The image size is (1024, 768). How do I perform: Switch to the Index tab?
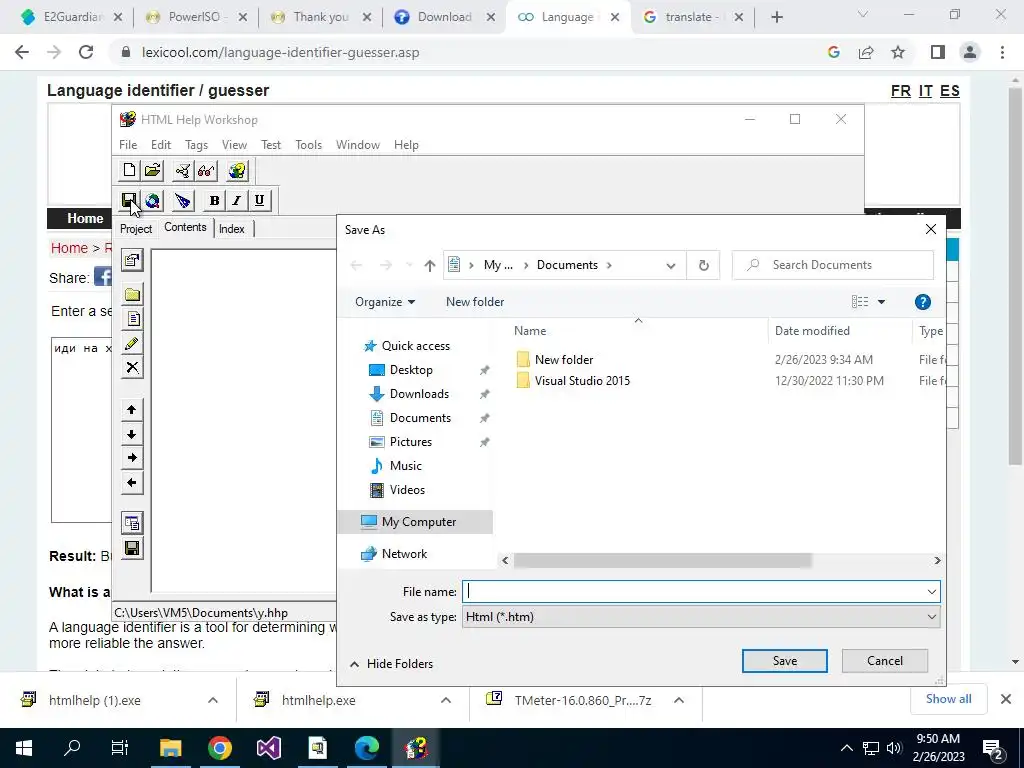click(232, 229)
